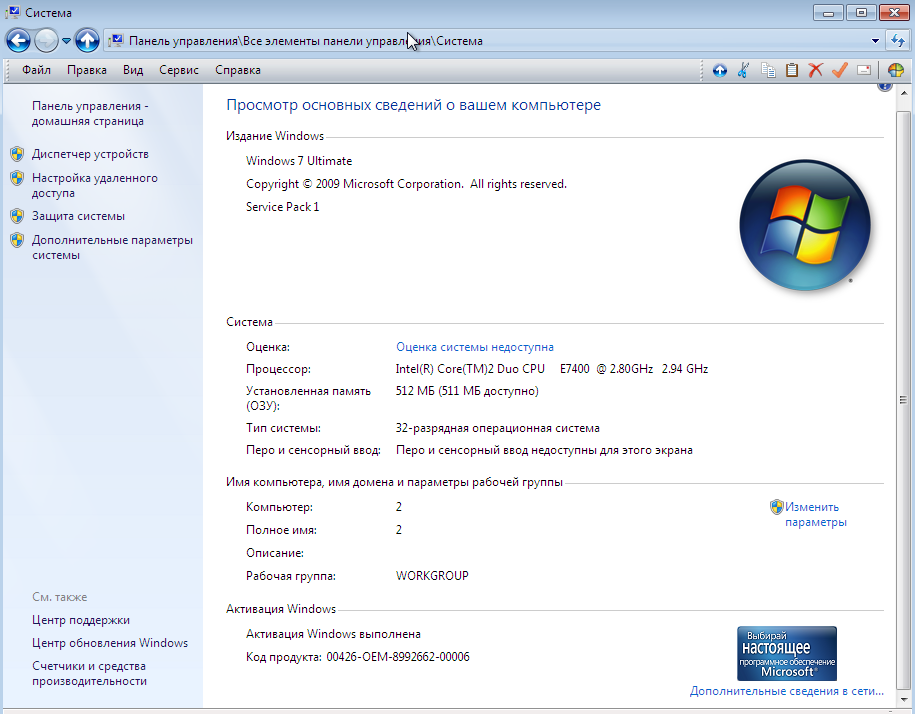Select the WORKGROUP value text
This screenshot has height=714, width=915.
pyautogui.click(x=432, y=576)
